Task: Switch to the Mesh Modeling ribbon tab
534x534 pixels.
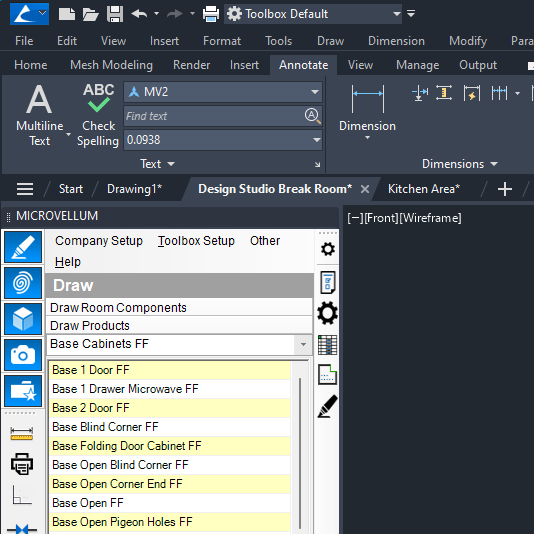Action: point(111,65)
